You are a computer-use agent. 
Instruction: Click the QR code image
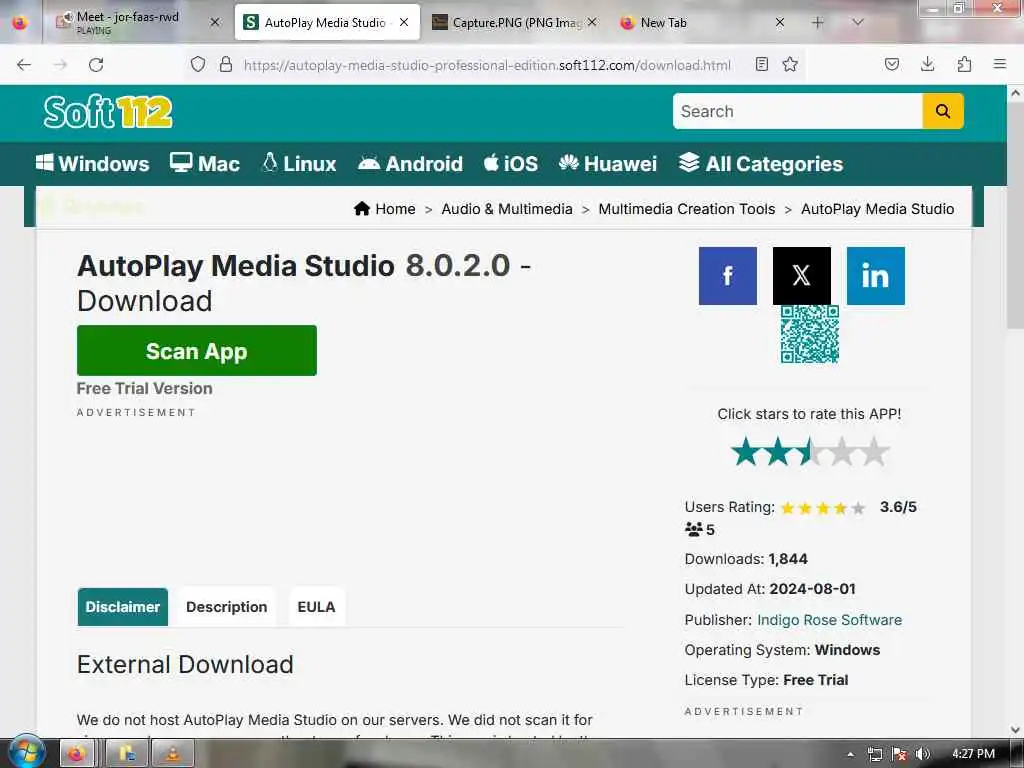coord(810,334)
